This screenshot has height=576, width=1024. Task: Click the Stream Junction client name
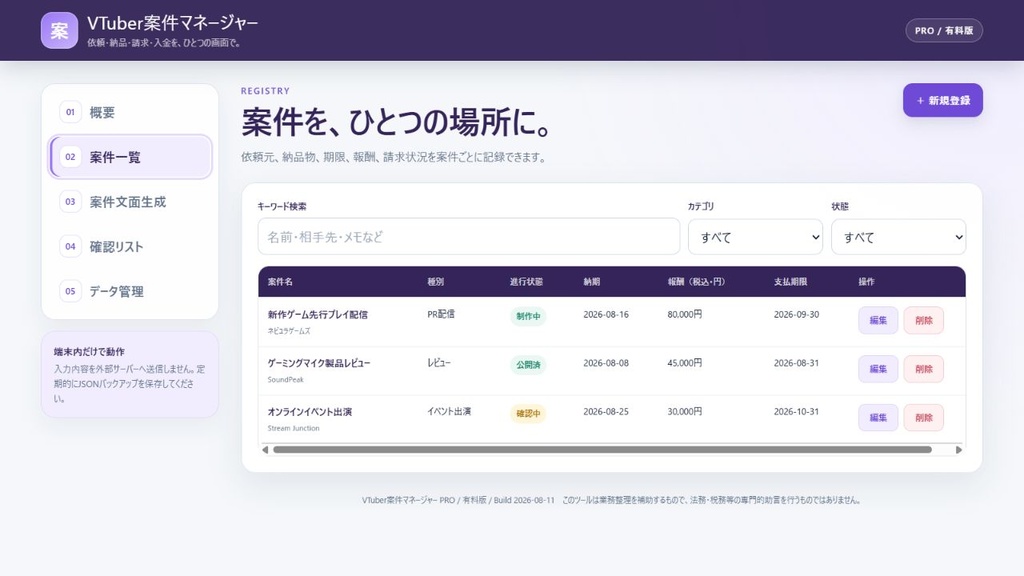pyautogui.click(x=293, y=428)
